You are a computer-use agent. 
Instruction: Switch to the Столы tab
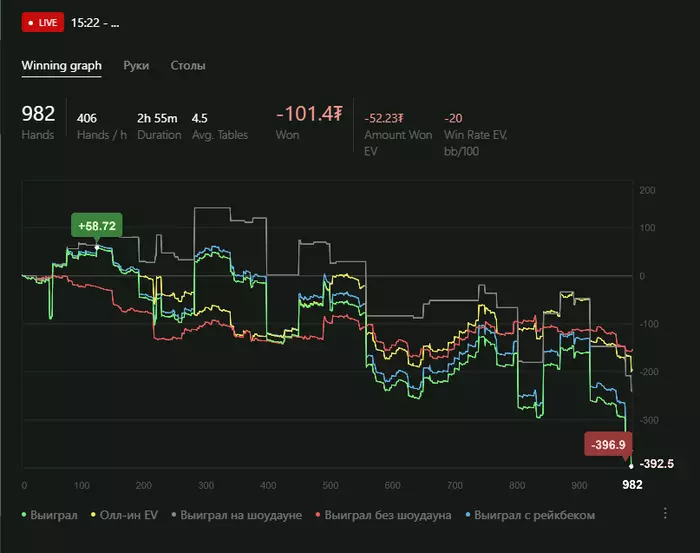pos(188,66)
